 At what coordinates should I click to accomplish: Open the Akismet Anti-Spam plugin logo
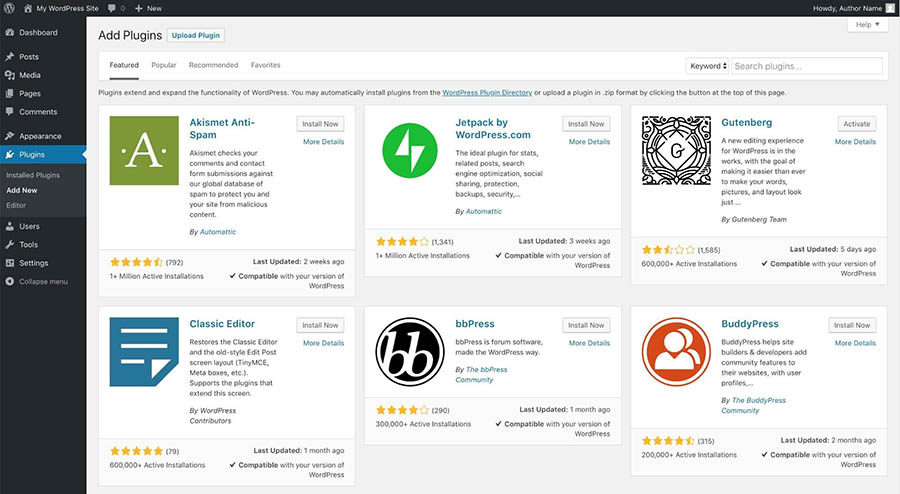(144, 150)
